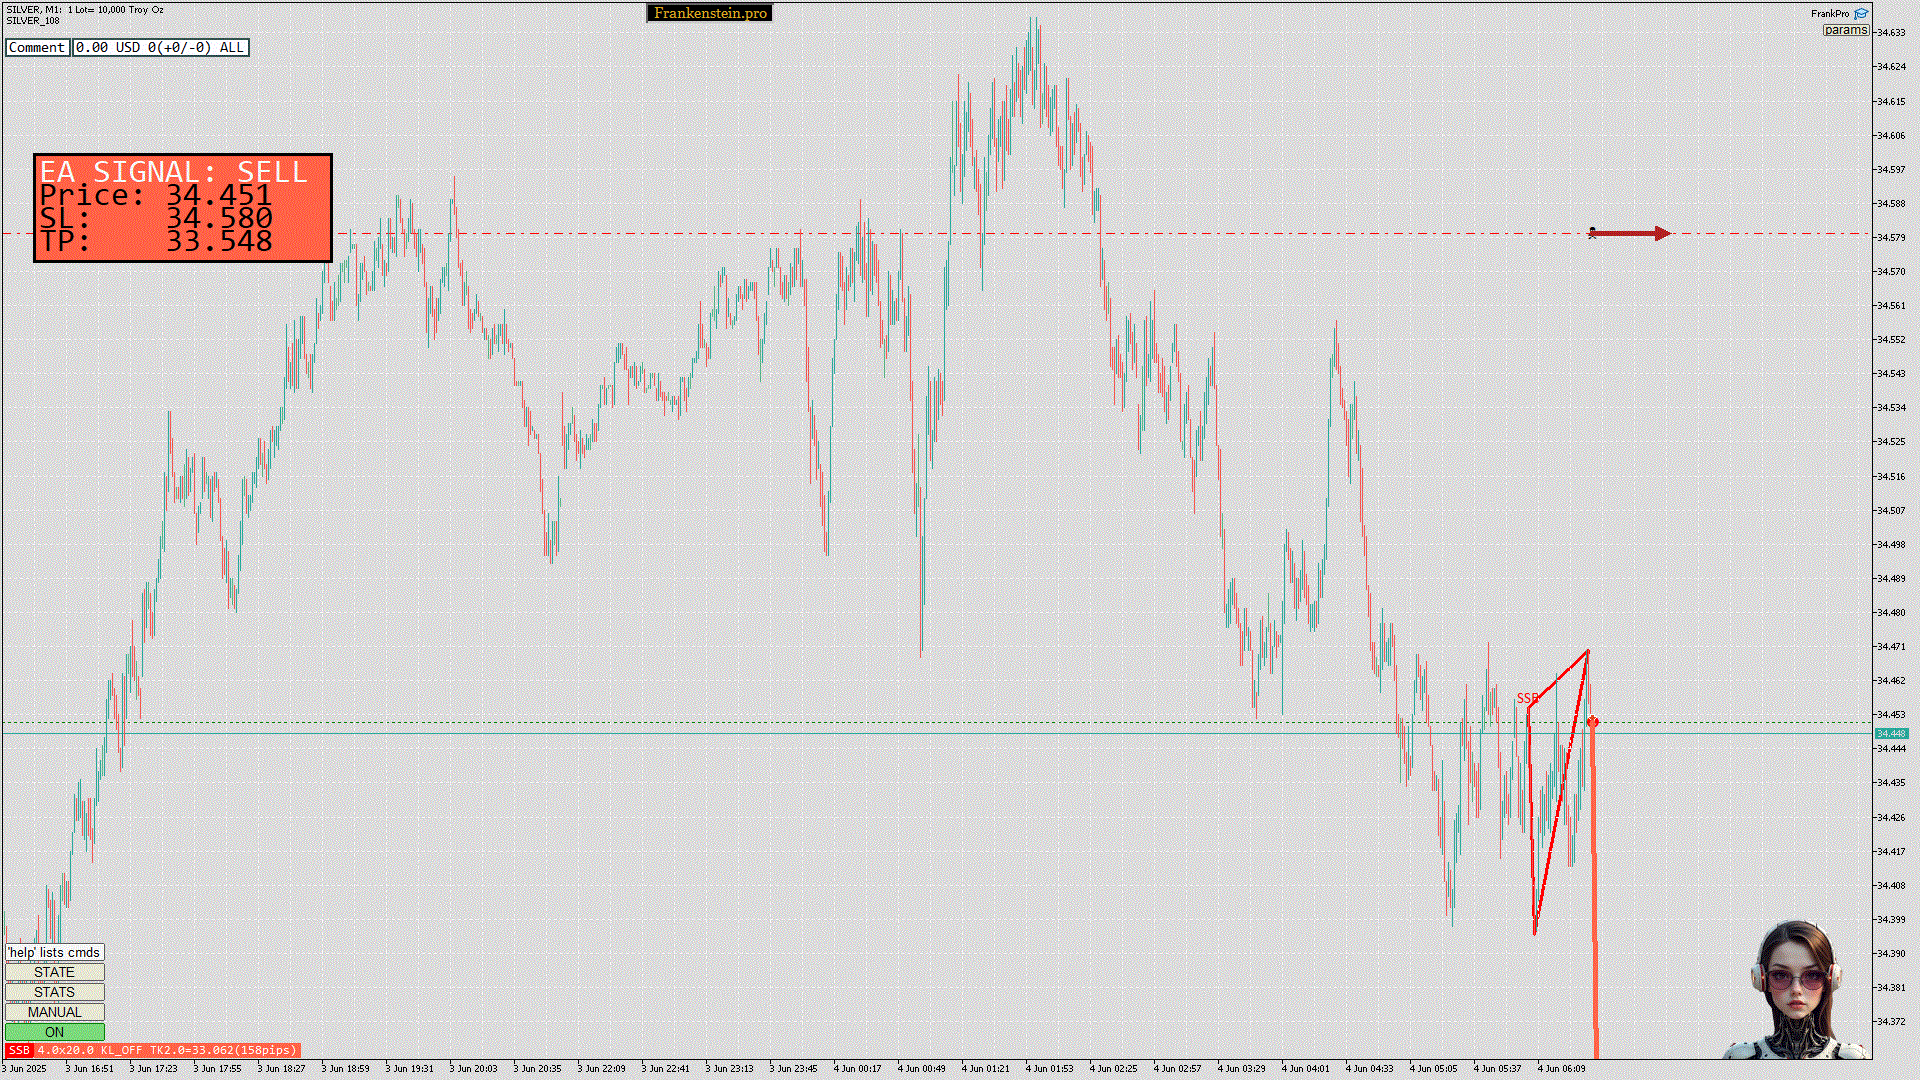Screen dimensions: 1920x1080
Task: Click the 'help' lists cmds input field
Action: 55,952
